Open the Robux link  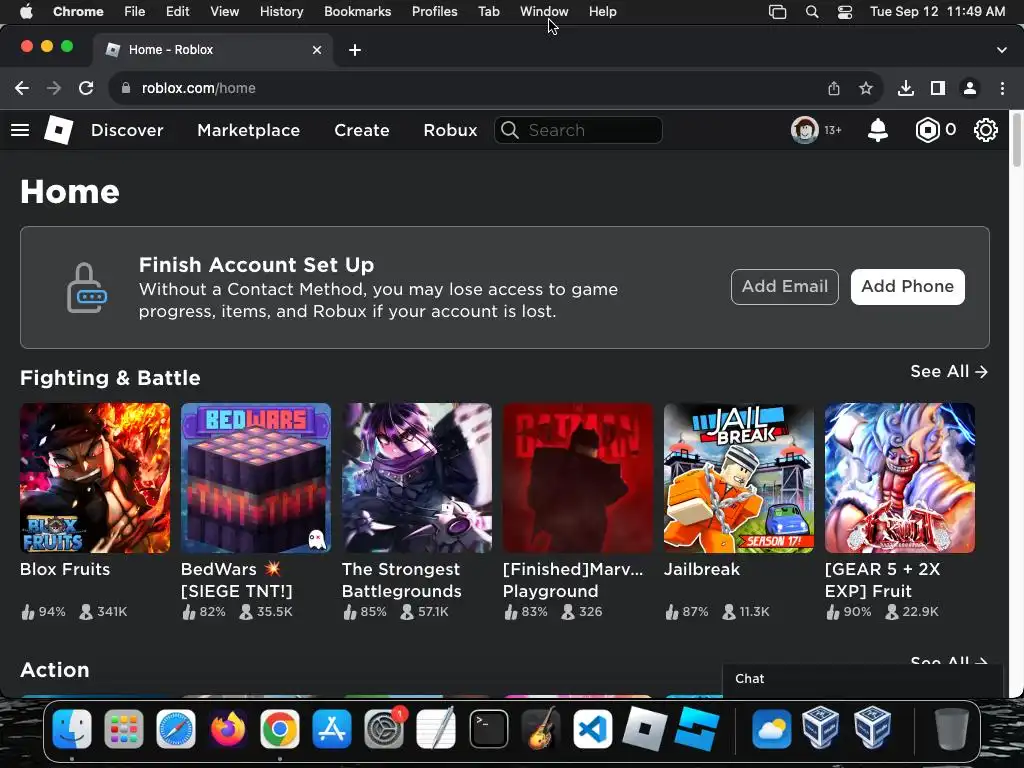coord(451,130)
